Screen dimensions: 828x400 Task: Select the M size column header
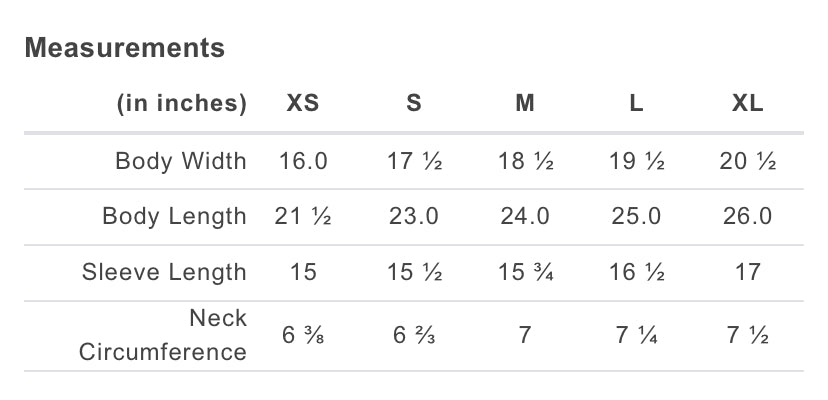[525, 103]
